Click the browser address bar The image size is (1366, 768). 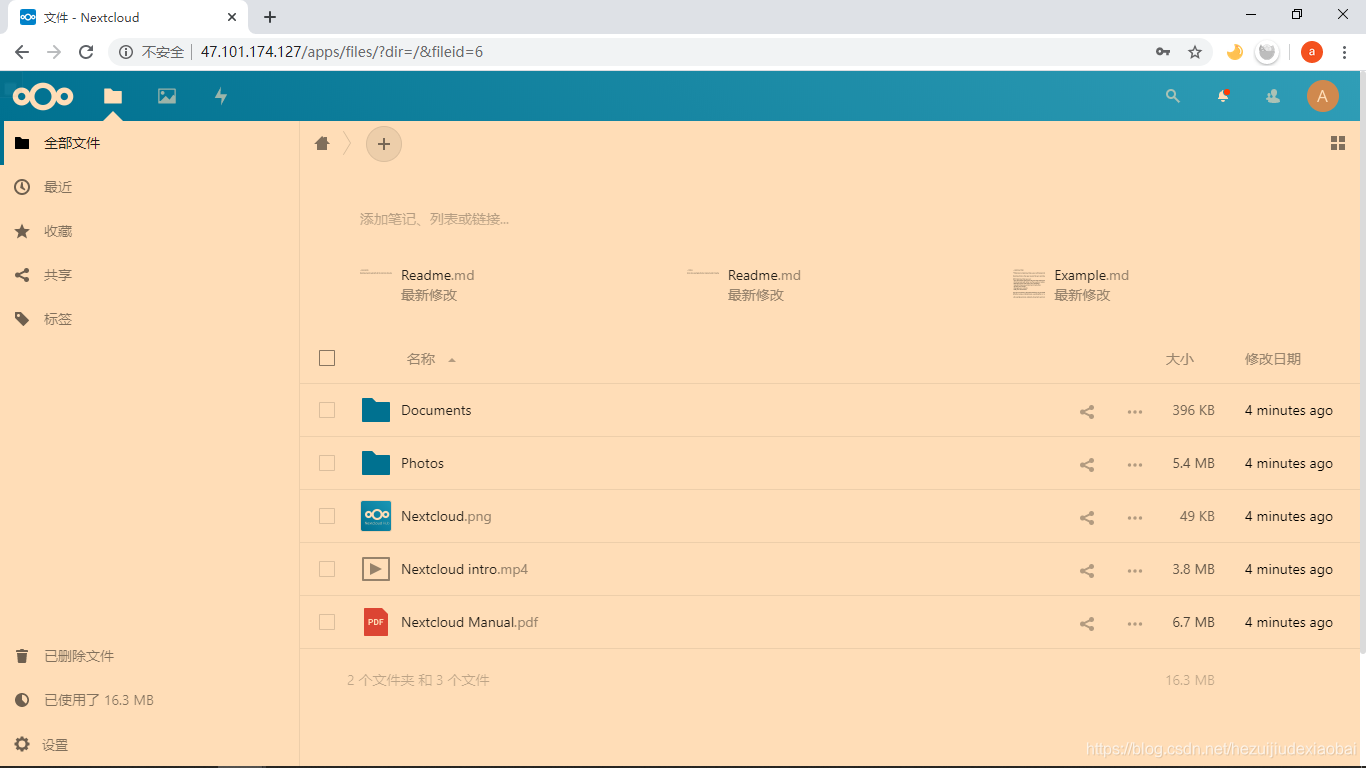[x=660, y=52]
